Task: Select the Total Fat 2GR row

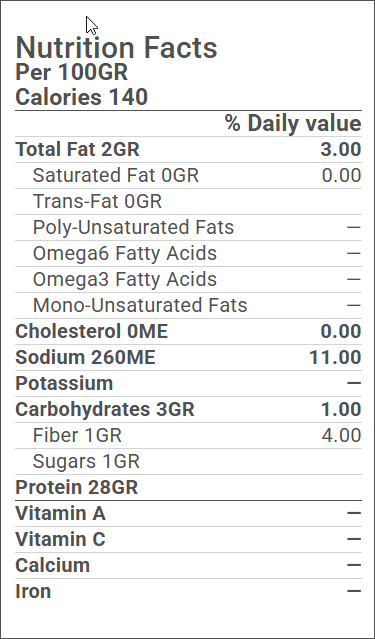Action: pos(188,149)
